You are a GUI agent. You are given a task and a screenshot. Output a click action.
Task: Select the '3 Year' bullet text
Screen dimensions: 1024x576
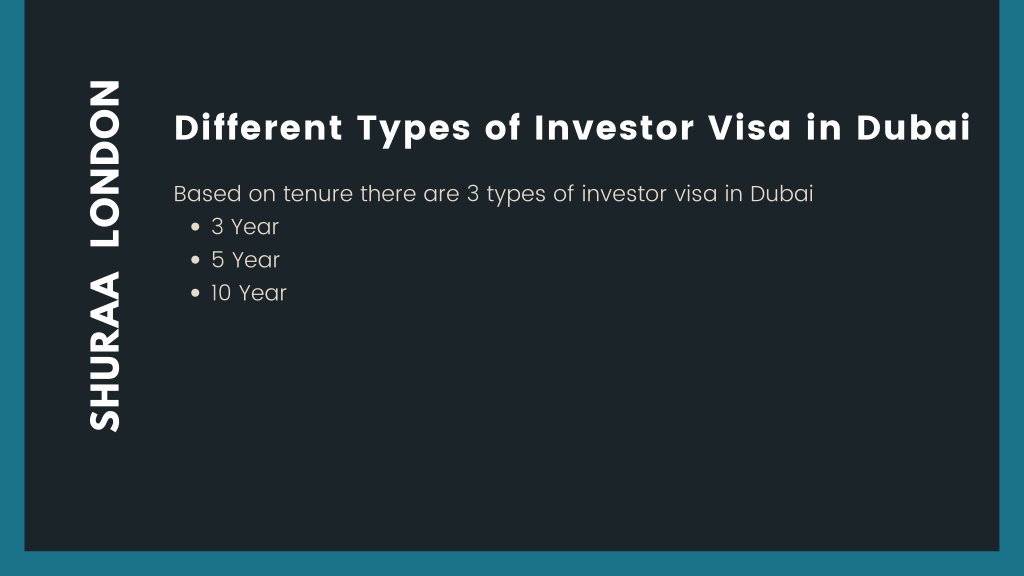coord(245,227)
